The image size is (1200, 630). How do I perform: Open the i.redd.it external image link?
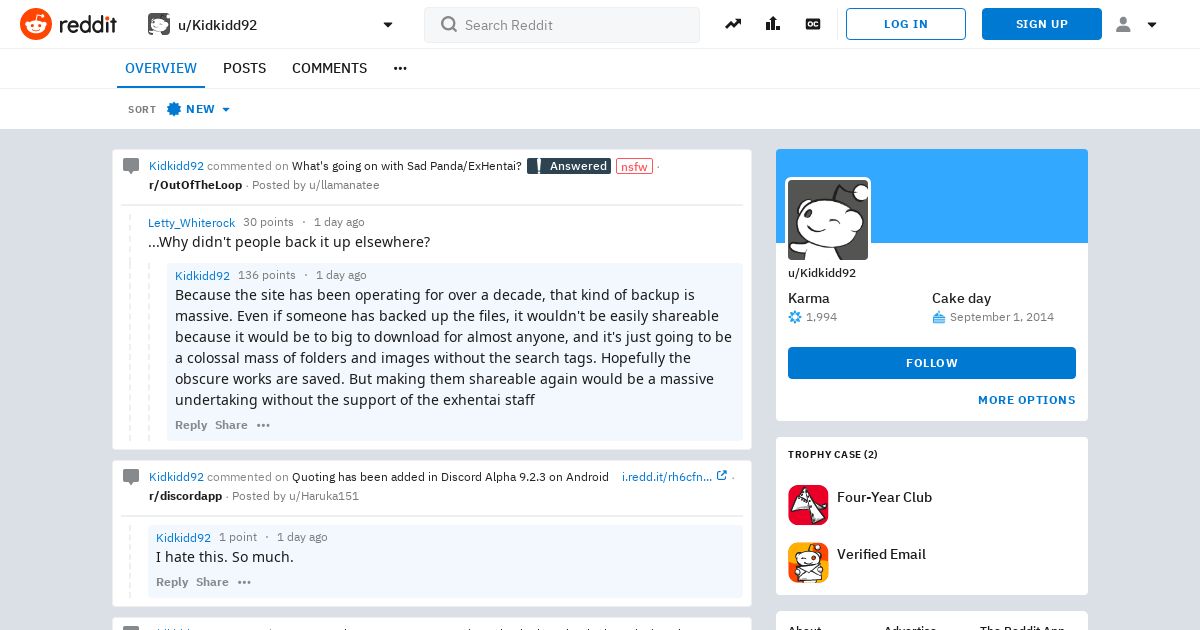tap(674, 477)
